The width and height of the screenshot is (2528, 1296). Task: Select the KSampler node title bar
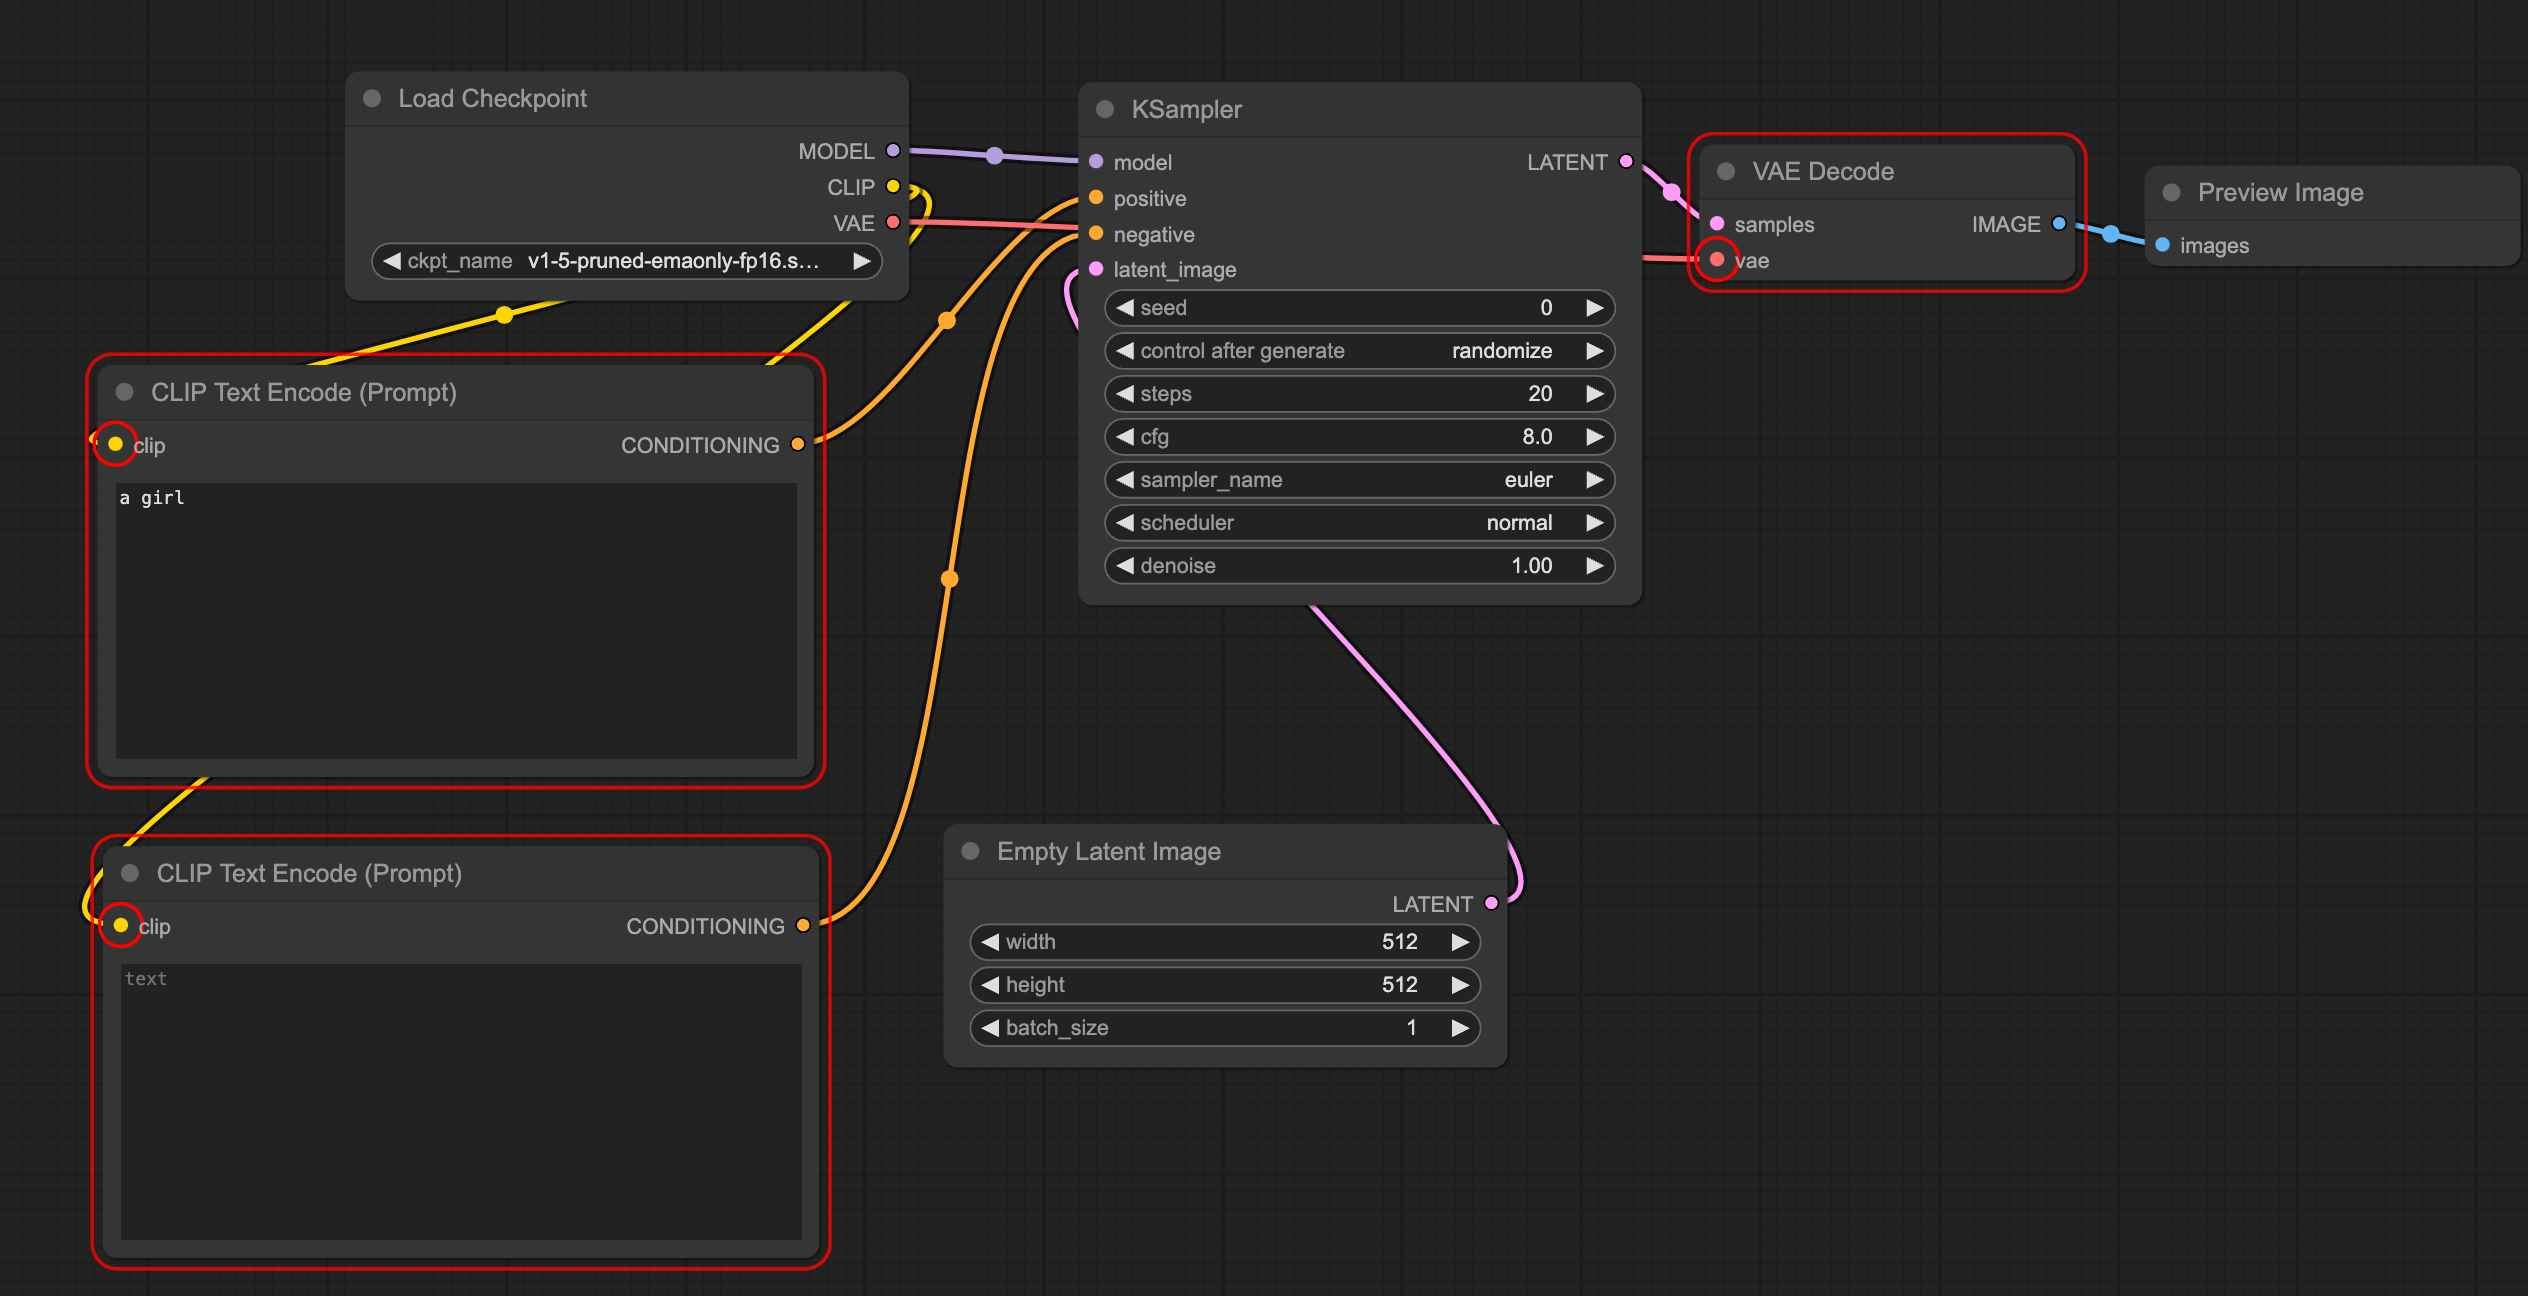click(x=1360, y=109)
